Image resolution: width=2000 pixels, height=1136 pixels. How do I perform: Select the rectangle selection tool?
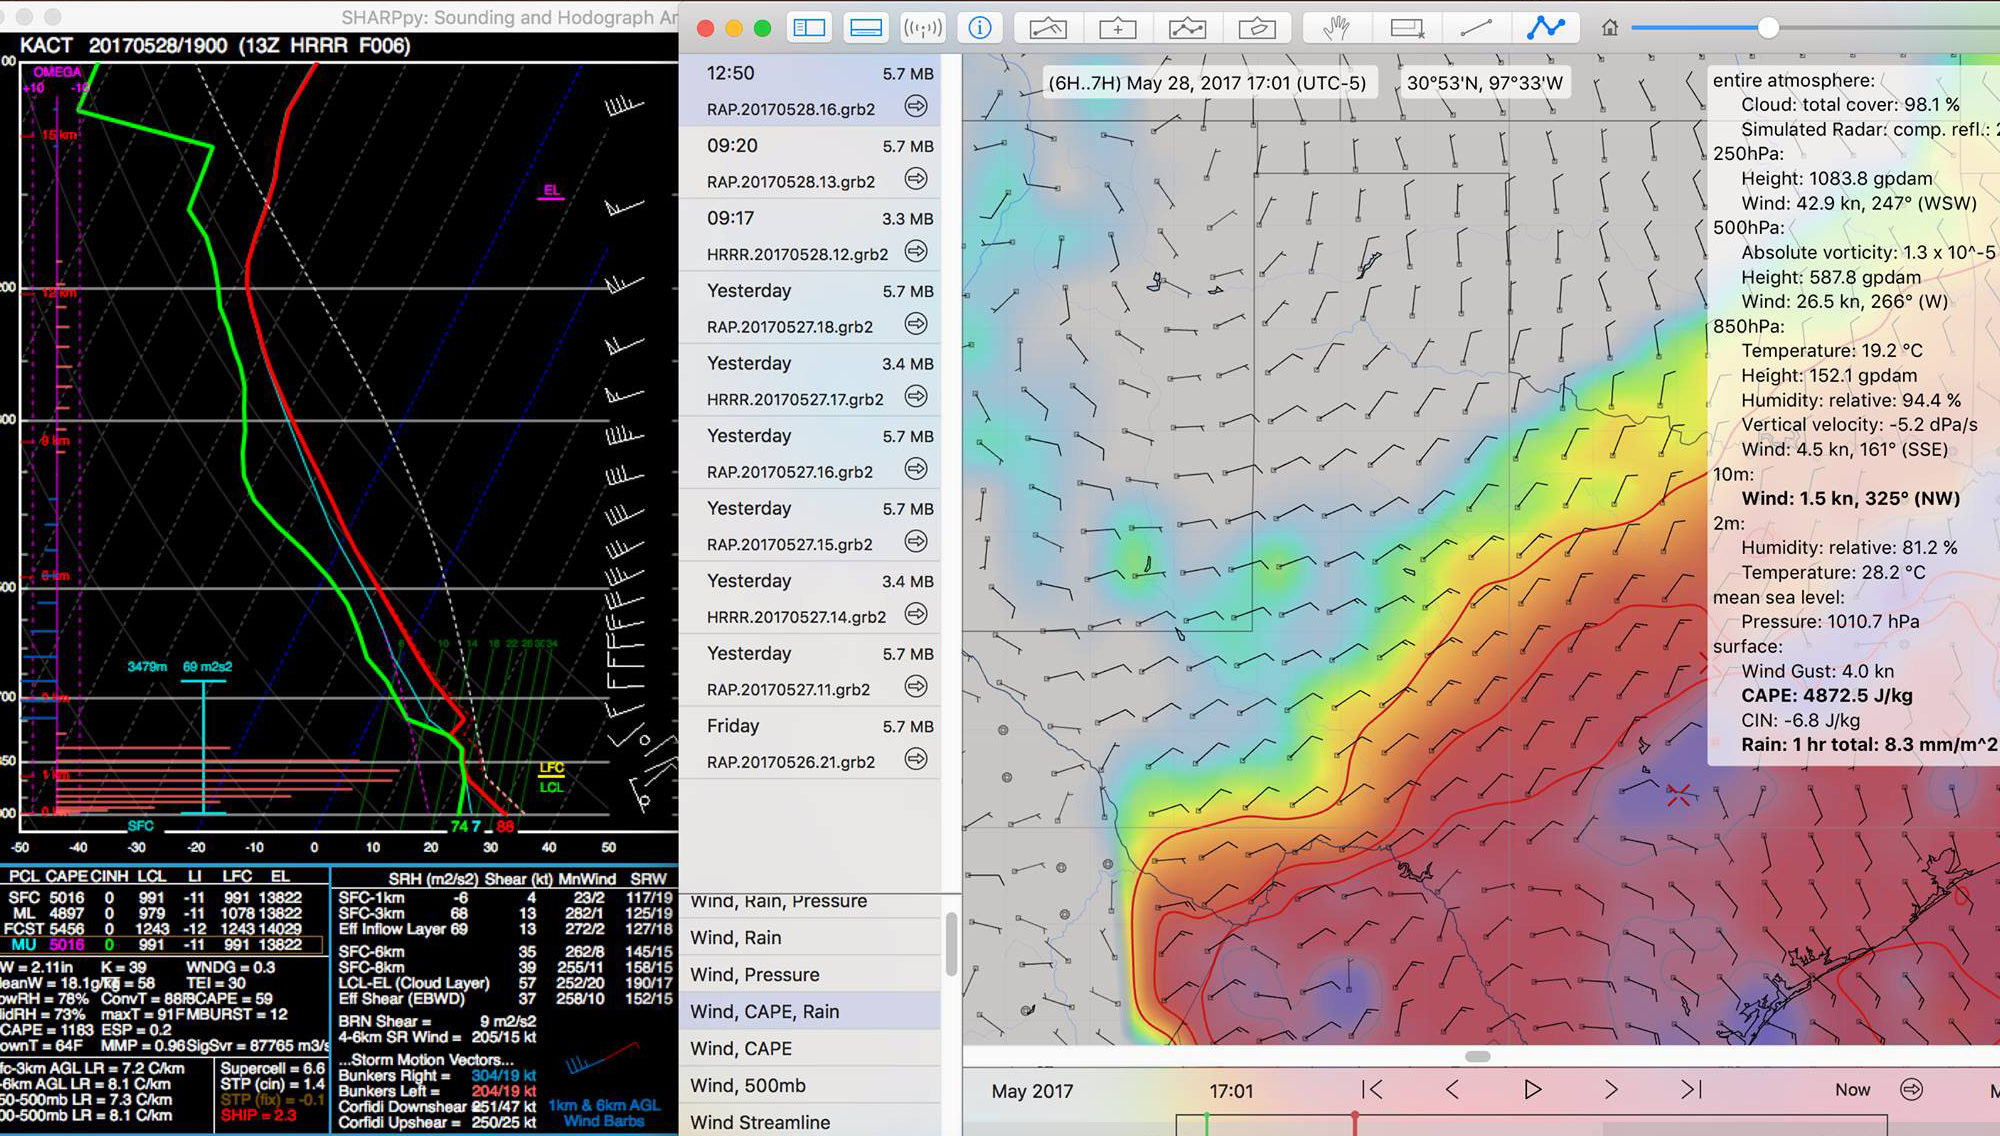point(1406,28)
